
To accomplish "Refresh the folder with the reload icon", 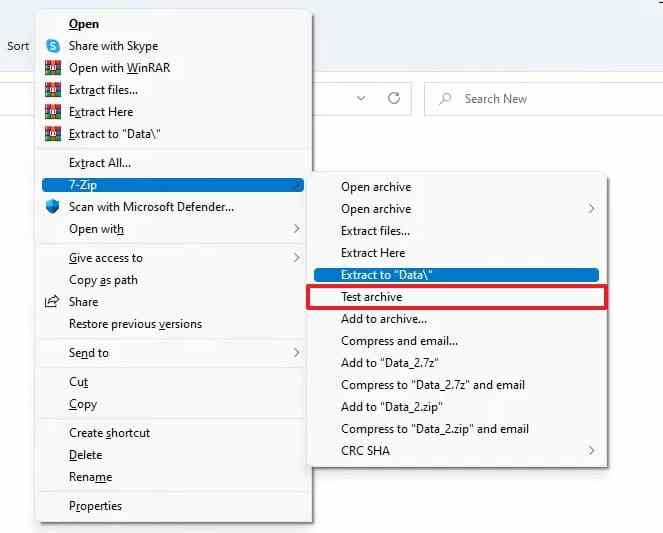I will pos(394,98).
